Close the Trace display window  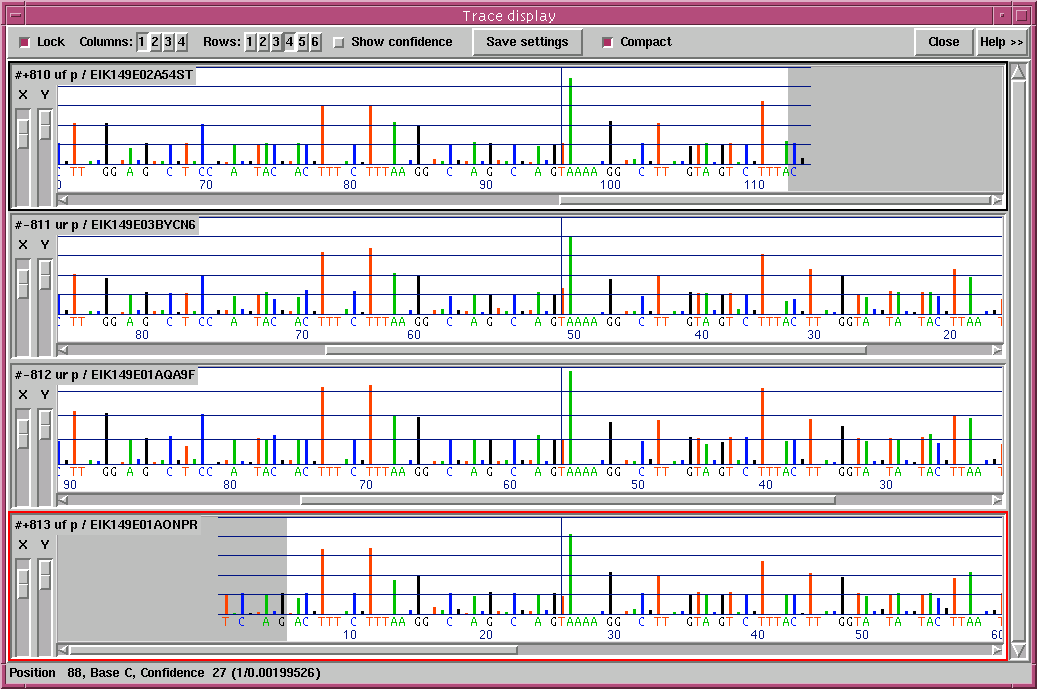click(943, 42)
